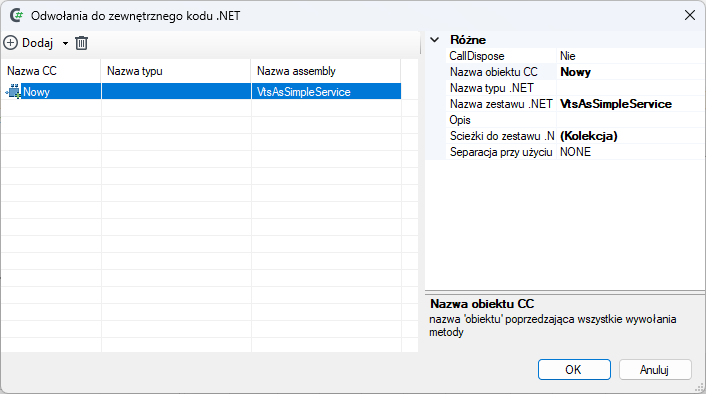
Task: Click the Różne category heading text
Action: point(468,40)
